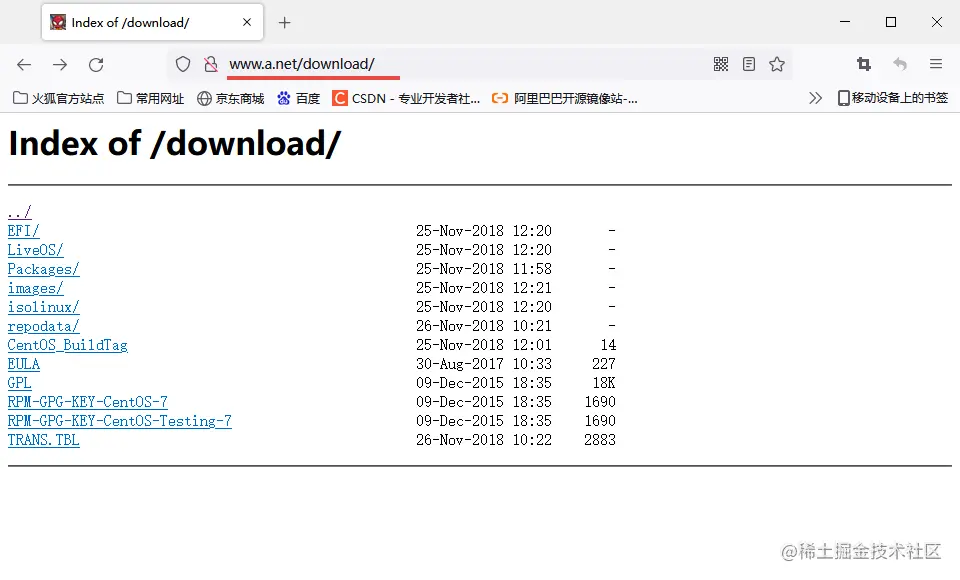This screenshot has height=580, width=960.
Task: Open the QR code scanner icon in toolbar
Action: (x=721, y=63)
